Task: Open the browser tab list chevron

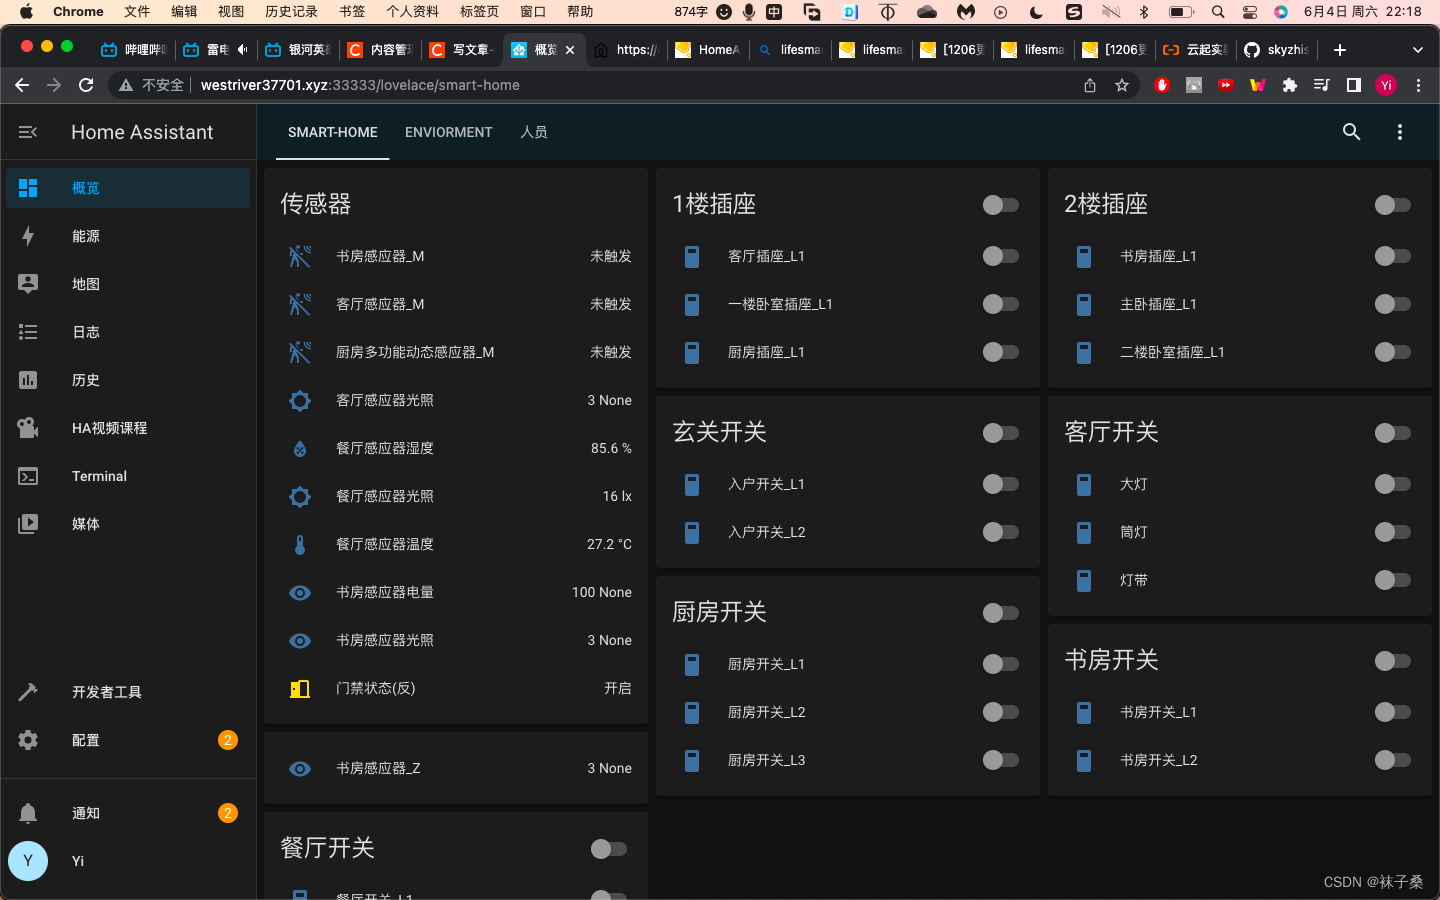Action: click(x=1417, y=49)
